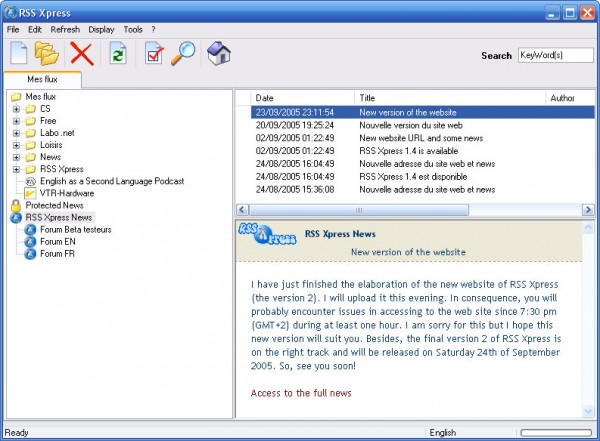
Task: Expand the Labo .net folder node
Action: pos(17,133)
